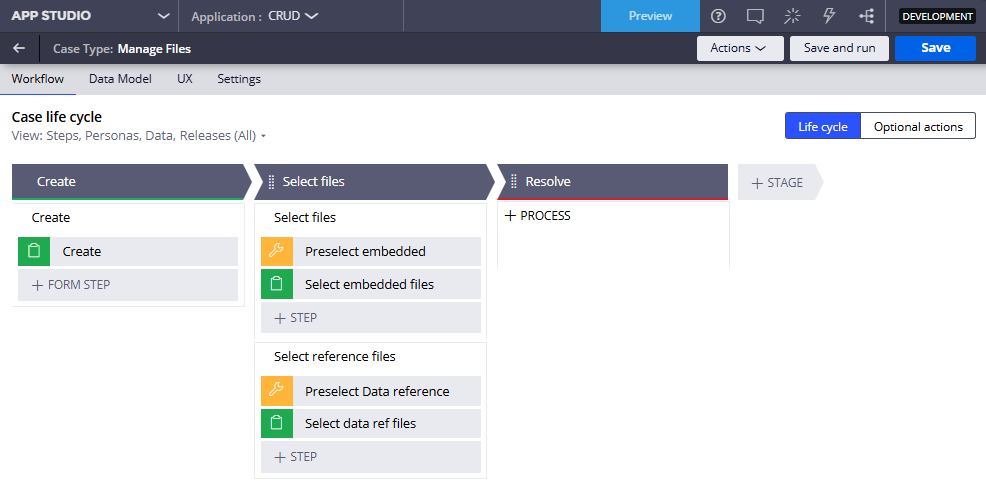The image size is (986, 481).
Task: Switch to Life cycle view
Action: [x=823, y=126]
